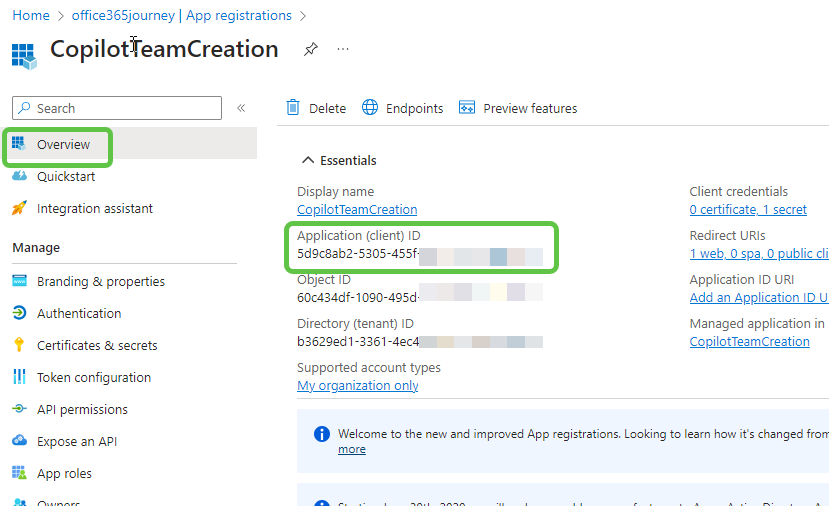Click the Quickstart cloud icon
Viewport: 829px width, 506px height.
[19, 176]
